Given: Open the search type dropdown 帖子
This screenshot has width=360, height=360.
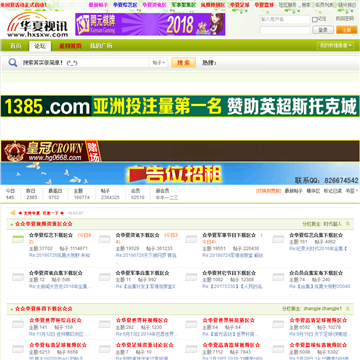Looking at the screenshot, I should pos(159,63).
